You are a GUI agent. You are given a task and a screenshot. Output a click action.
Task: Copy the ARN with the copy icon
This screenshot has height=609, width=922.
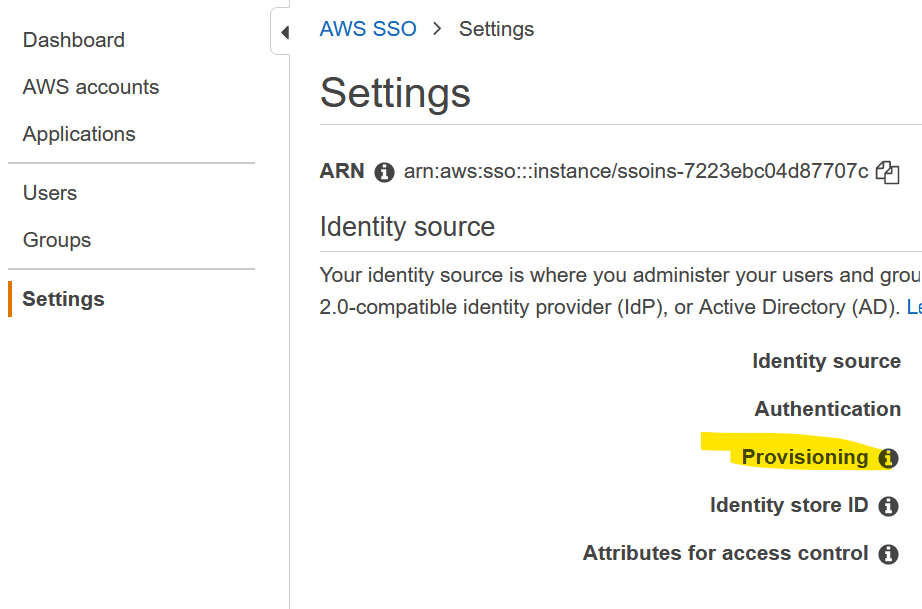point(887,172)
